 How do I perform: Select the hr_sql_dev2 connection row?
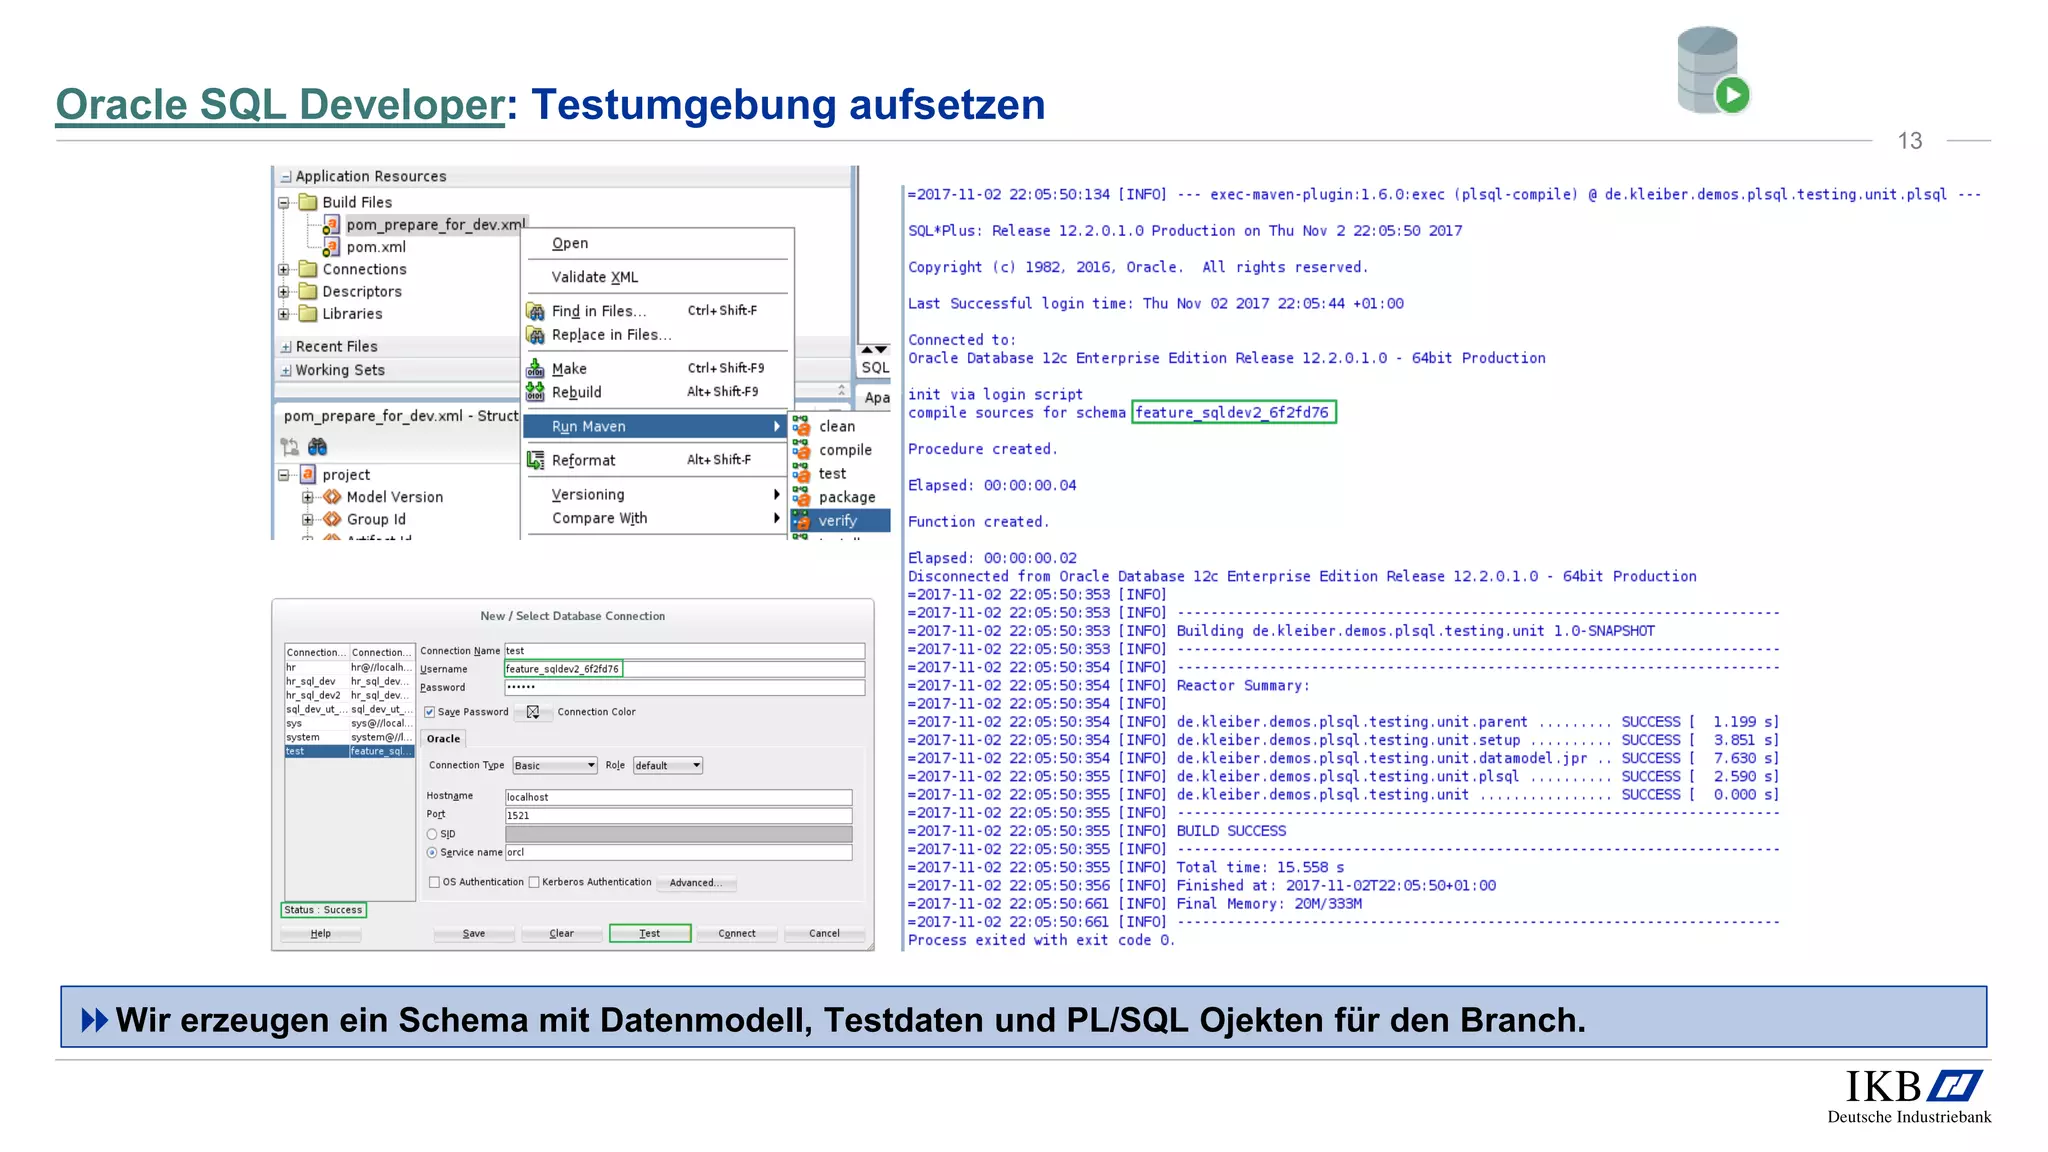[x=349, y=695]
